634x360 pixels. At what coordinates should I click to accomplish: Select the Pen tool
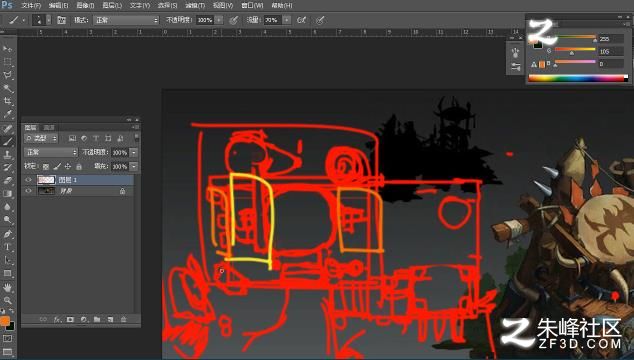7,234
